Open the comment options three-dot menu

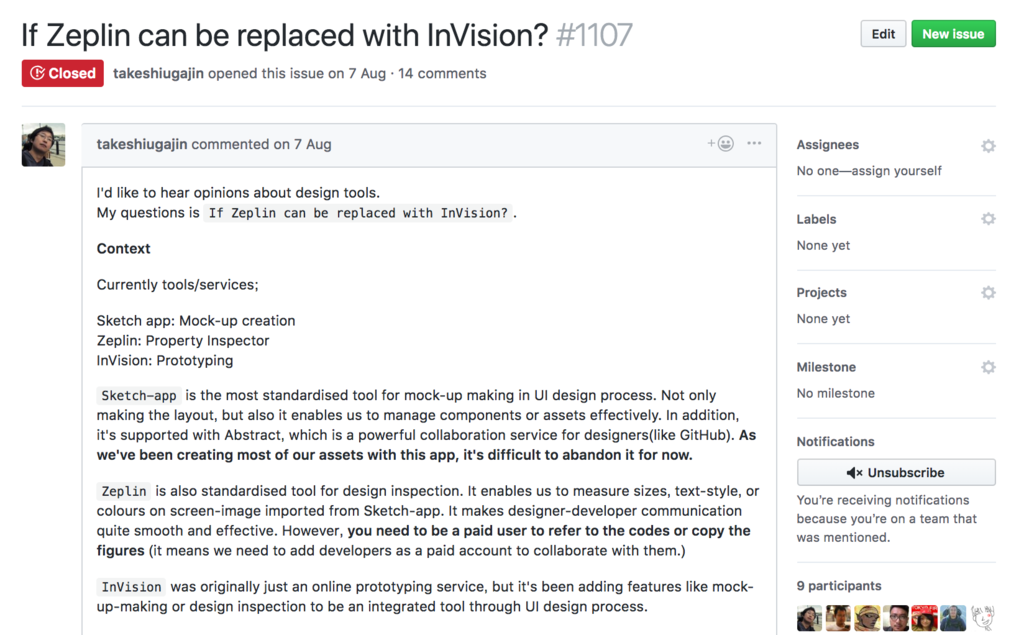754,144
